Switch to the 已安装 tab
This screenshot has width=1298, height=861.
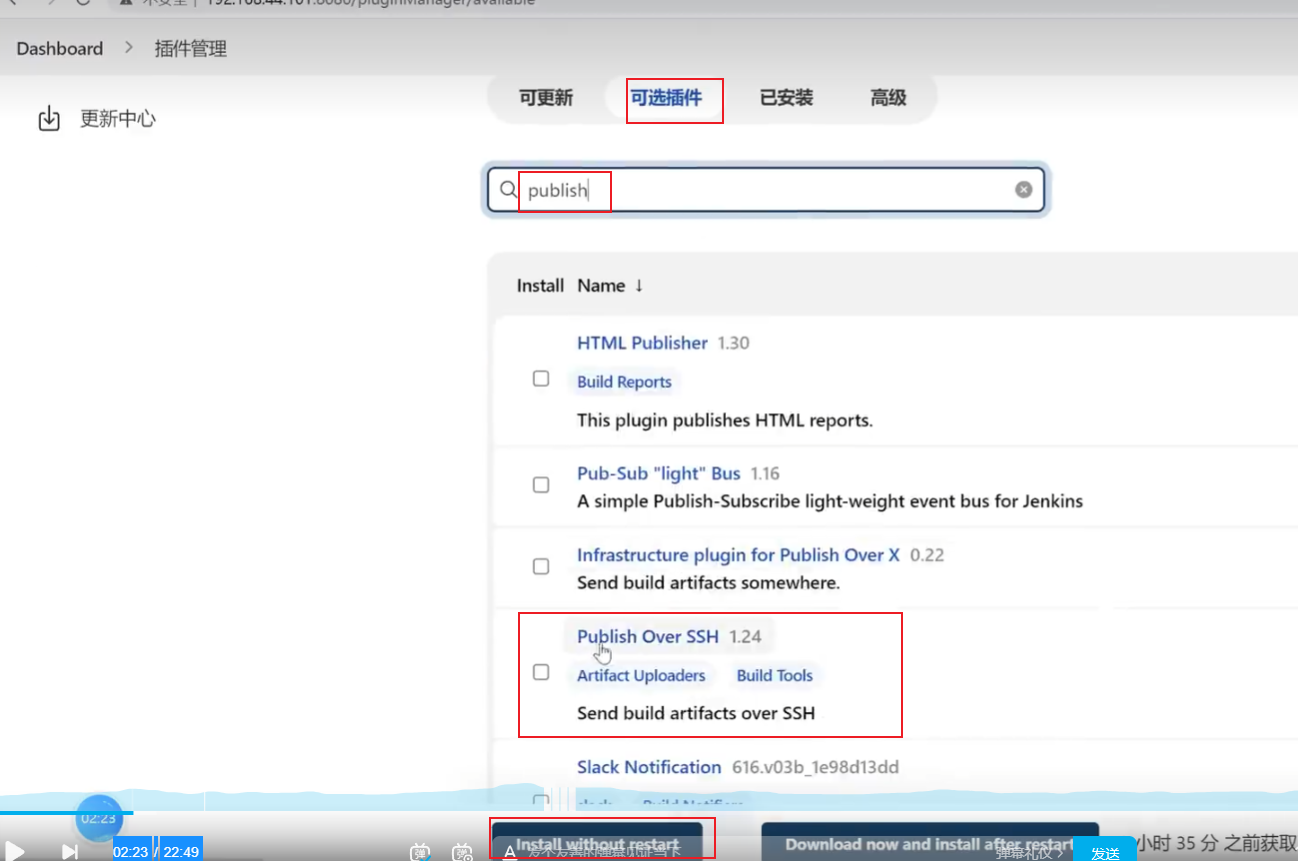(786, 98)
